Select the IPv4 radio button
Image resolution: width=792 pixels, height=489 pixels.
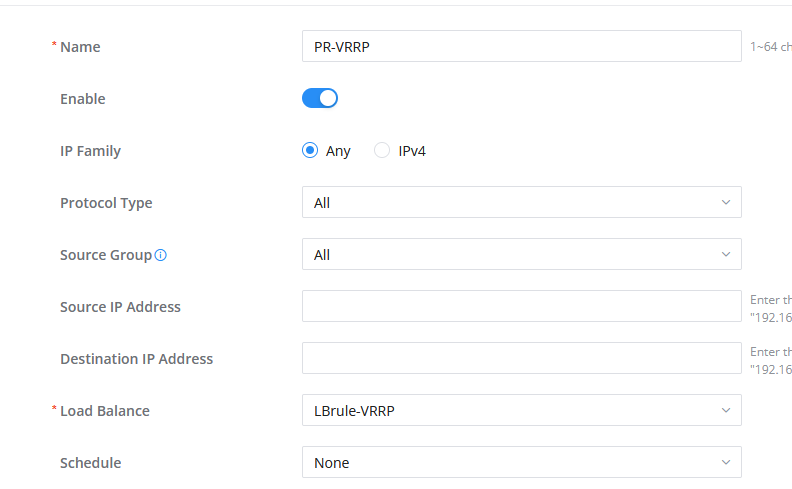point(382,151)
